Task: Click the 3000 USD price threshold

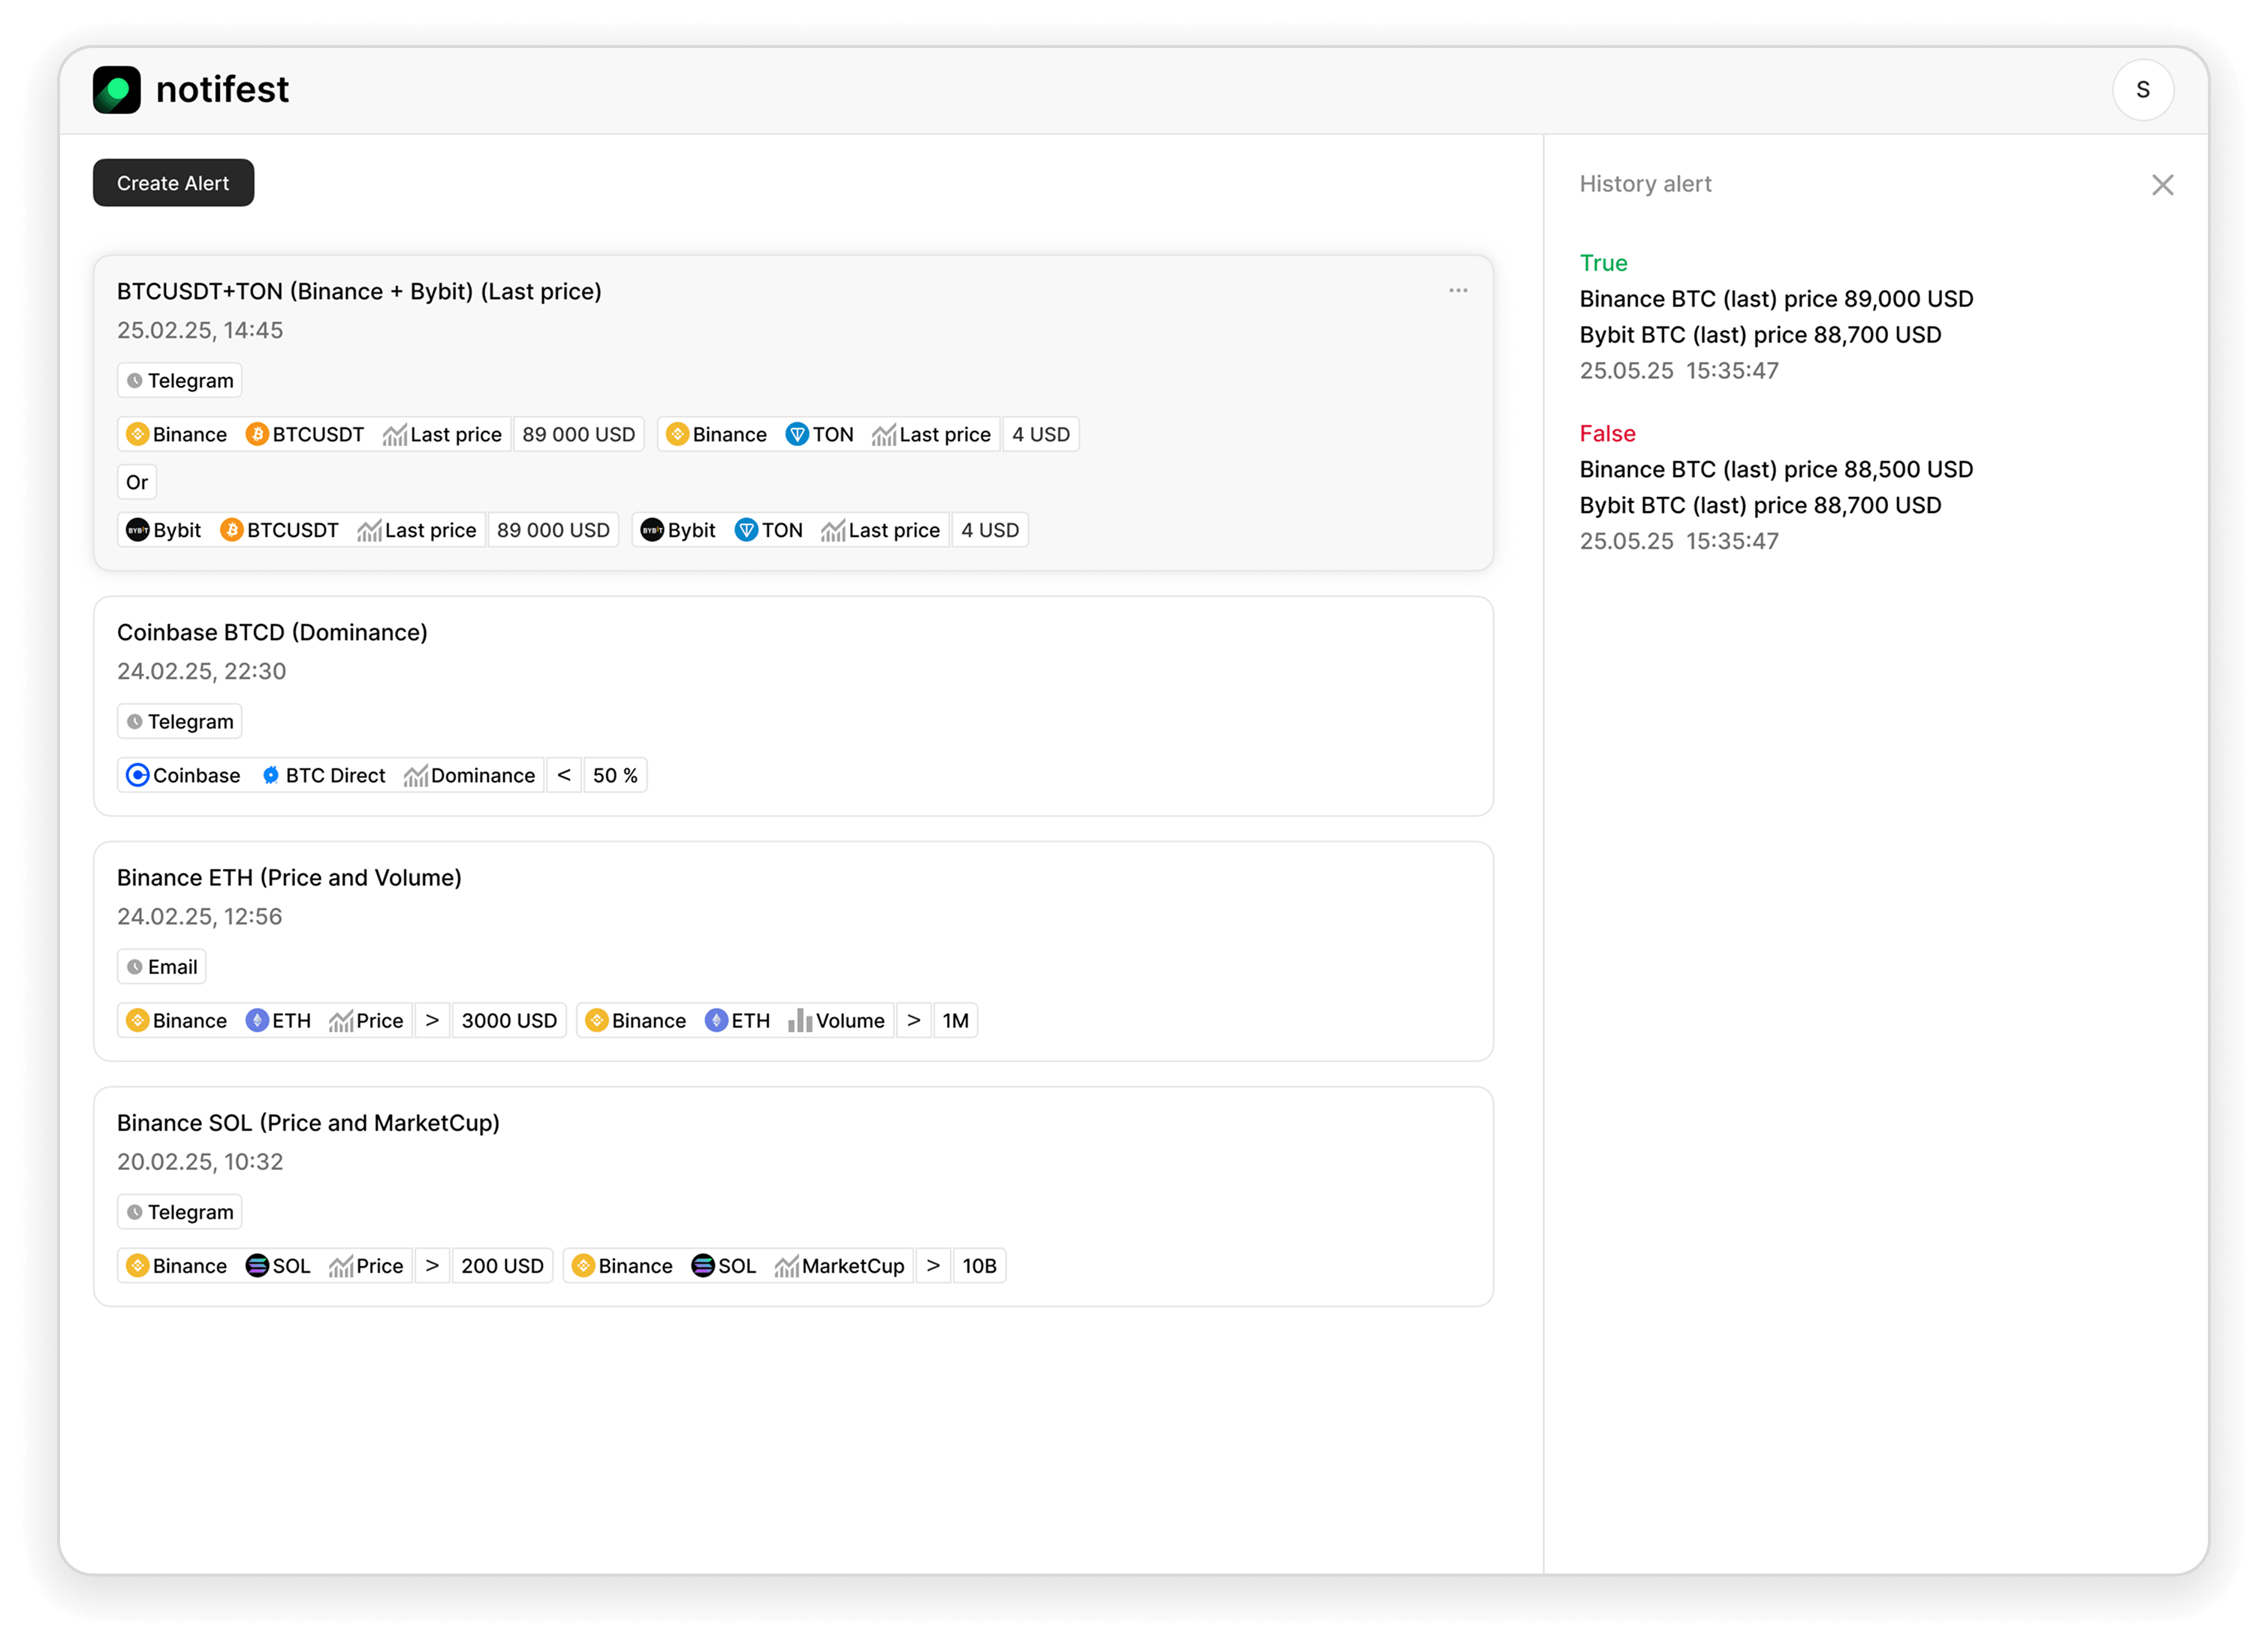Action: [x=509, y=1020]
